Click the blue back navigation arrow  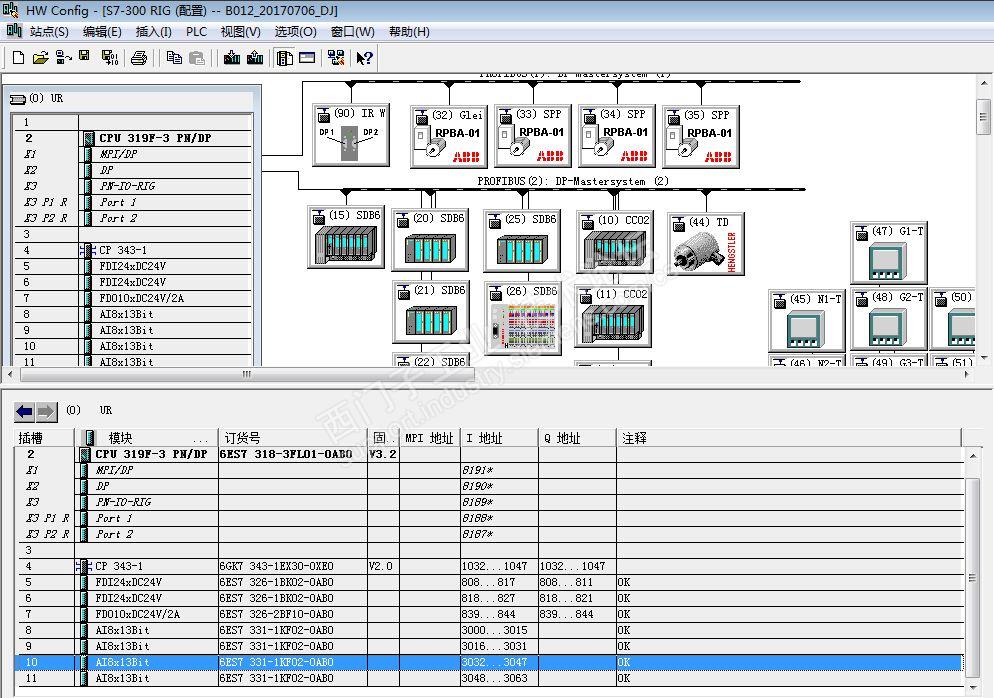[25, 412]
